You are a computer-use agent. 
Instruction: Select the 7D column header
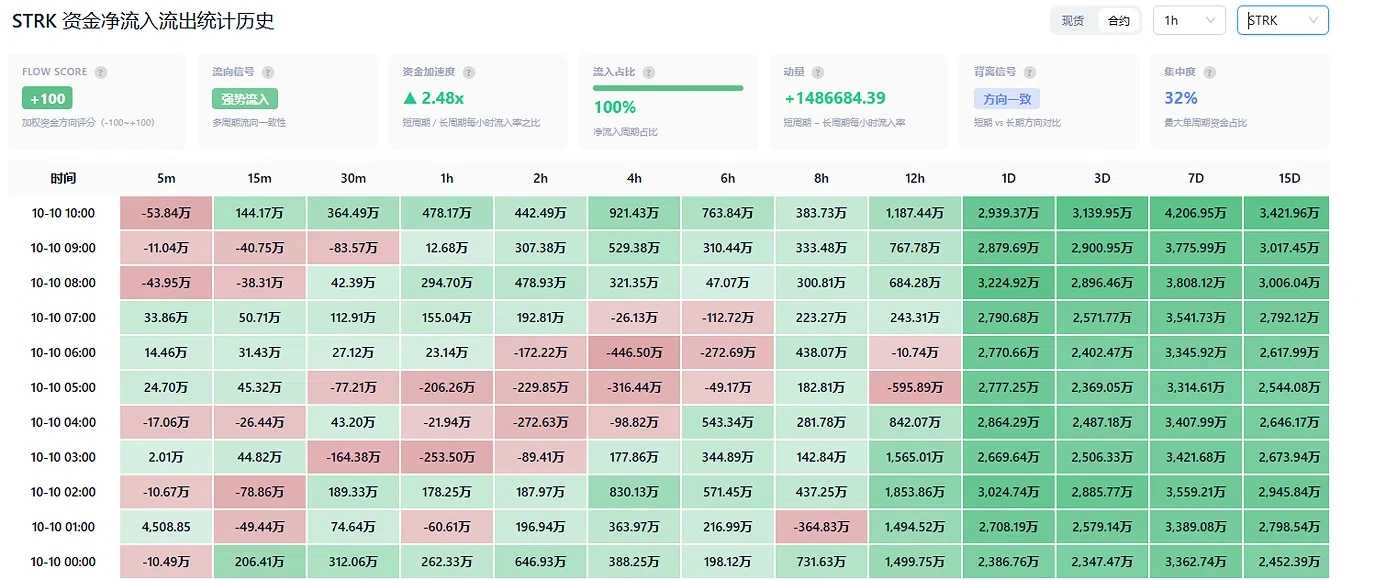(x=1196, y=179)
